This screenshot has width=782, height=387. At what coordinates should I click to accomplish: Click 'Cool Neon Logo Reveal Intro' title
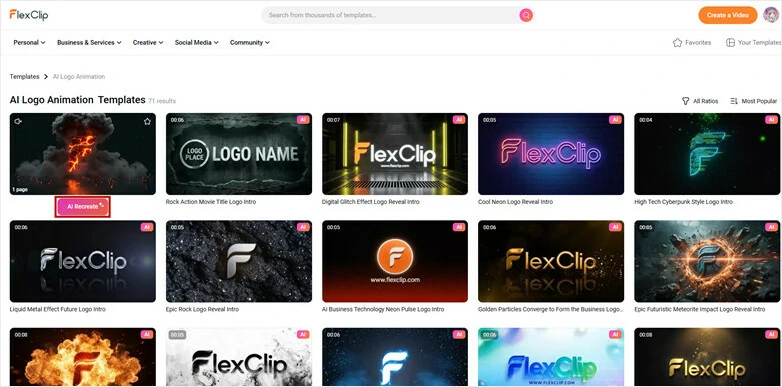[515, 202]
